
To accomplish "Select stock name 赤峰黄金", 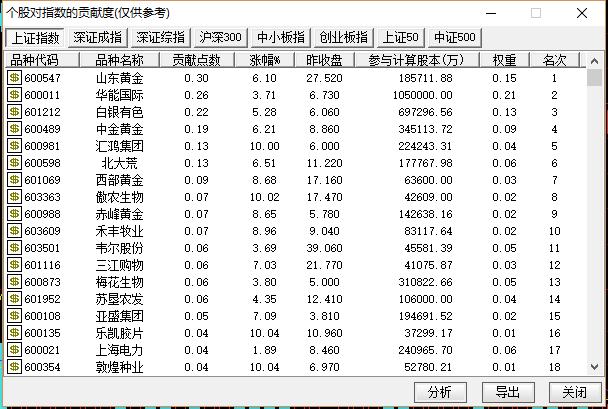I will click(119, 214).
